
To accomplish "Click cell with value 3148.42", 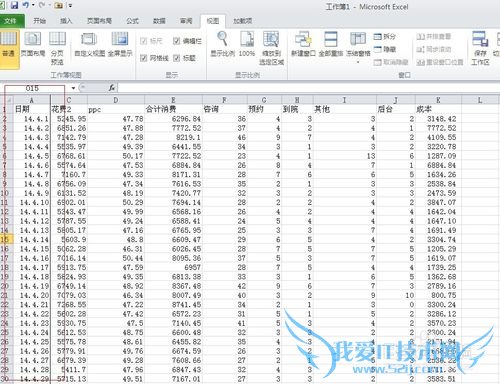I will [x=438, y=119].
